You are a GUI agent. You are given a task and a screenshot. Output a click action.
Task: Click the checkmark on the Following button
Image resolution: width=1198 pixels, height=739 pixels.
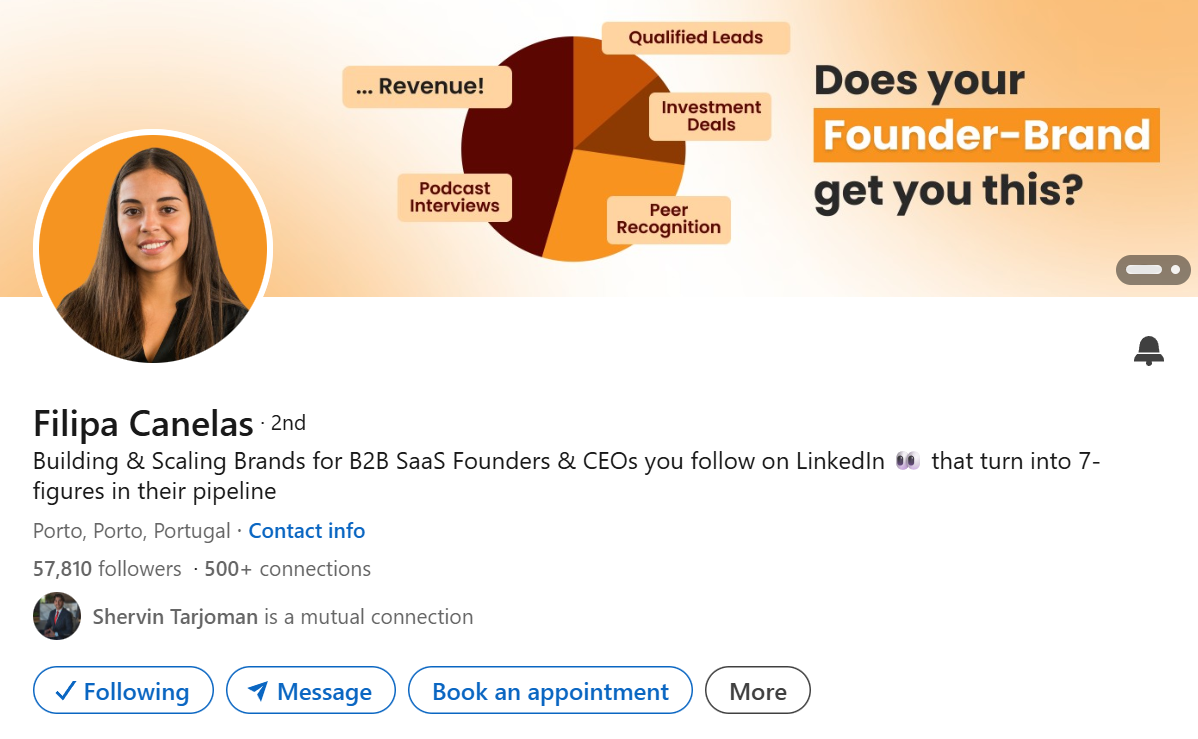pos(66,690)
